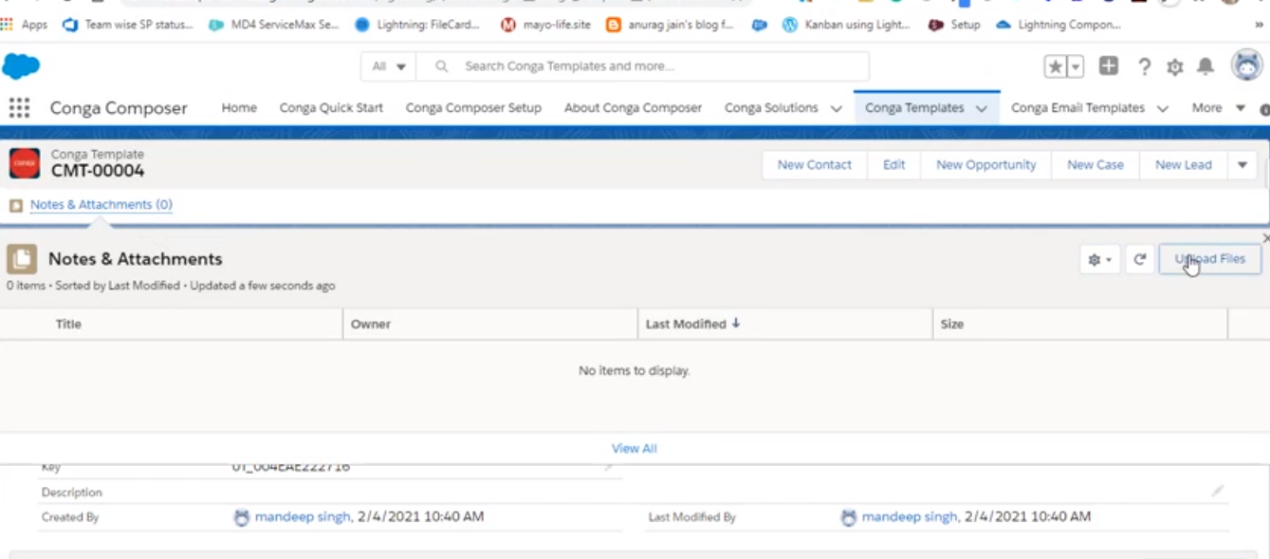The height and width of the screenshot is (559, 1270).
Task: Go to the Conga Quick Start tab
Action: click(x=331, y=108)
